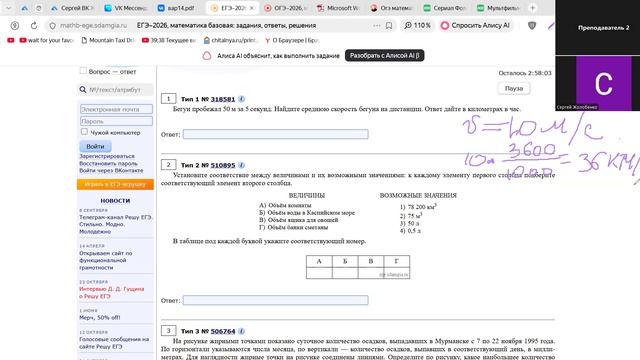Focus the 'Электронная почта' field
The width and height of the screenshot is (640, 360).
[116, 109]
